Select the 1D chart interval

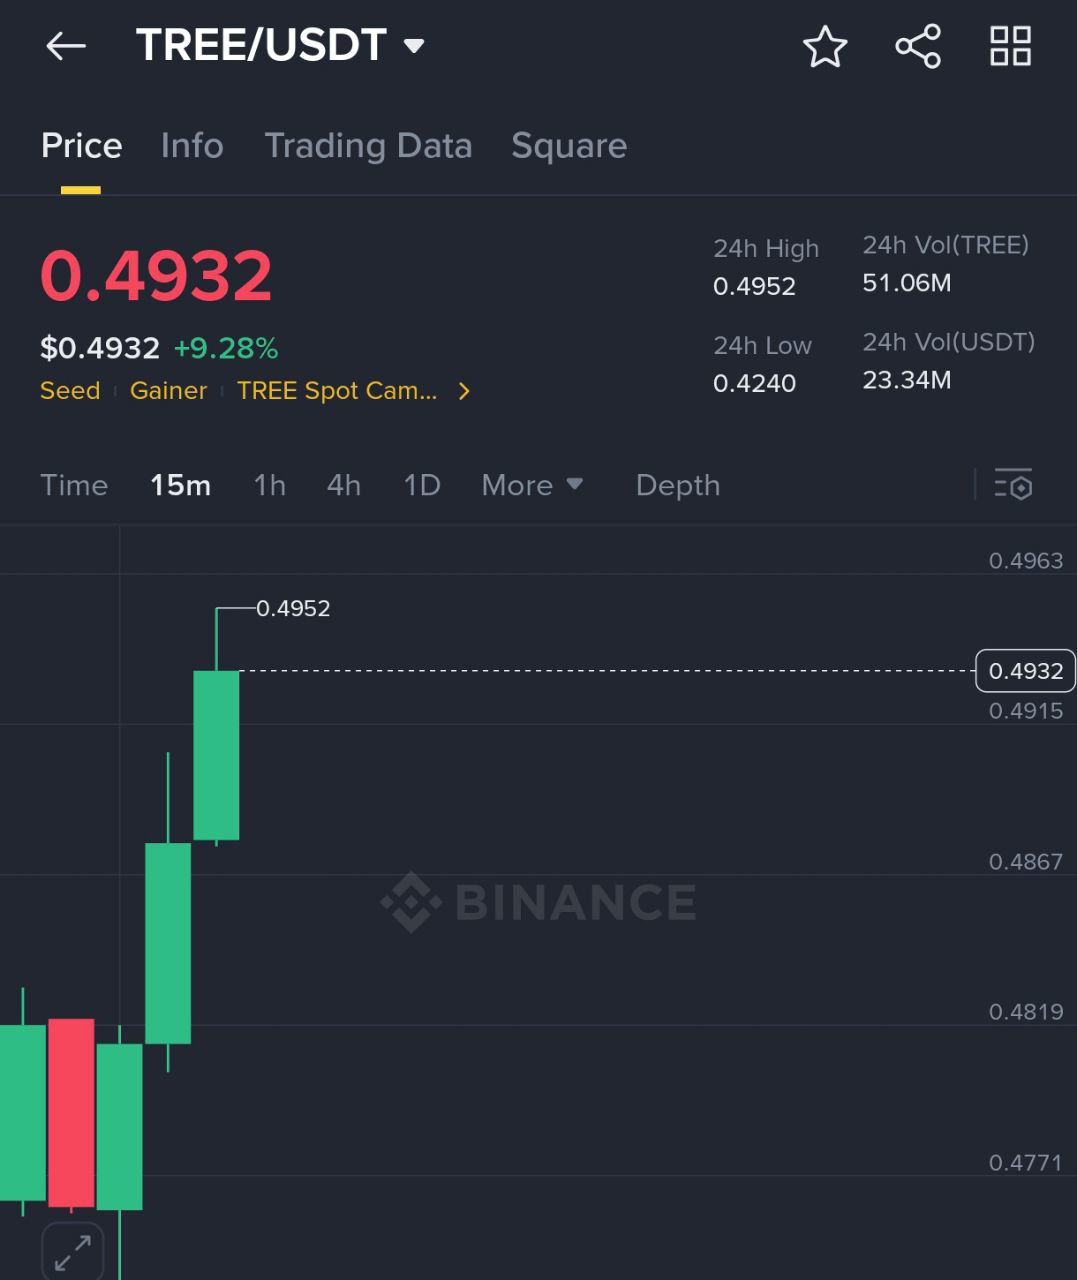click(422, 485)
